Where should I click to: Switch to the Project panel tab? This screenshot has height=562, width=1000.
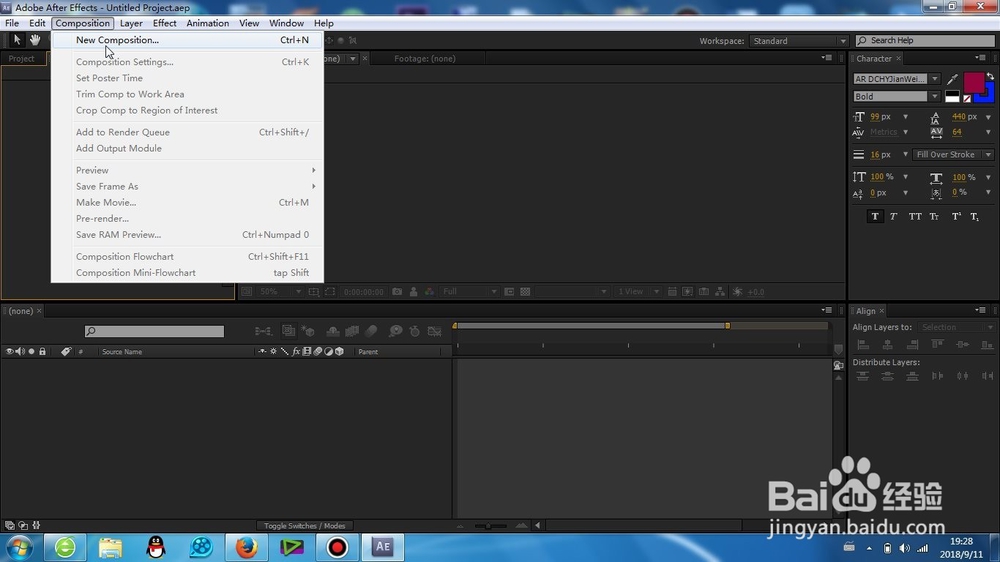(21, 58)
